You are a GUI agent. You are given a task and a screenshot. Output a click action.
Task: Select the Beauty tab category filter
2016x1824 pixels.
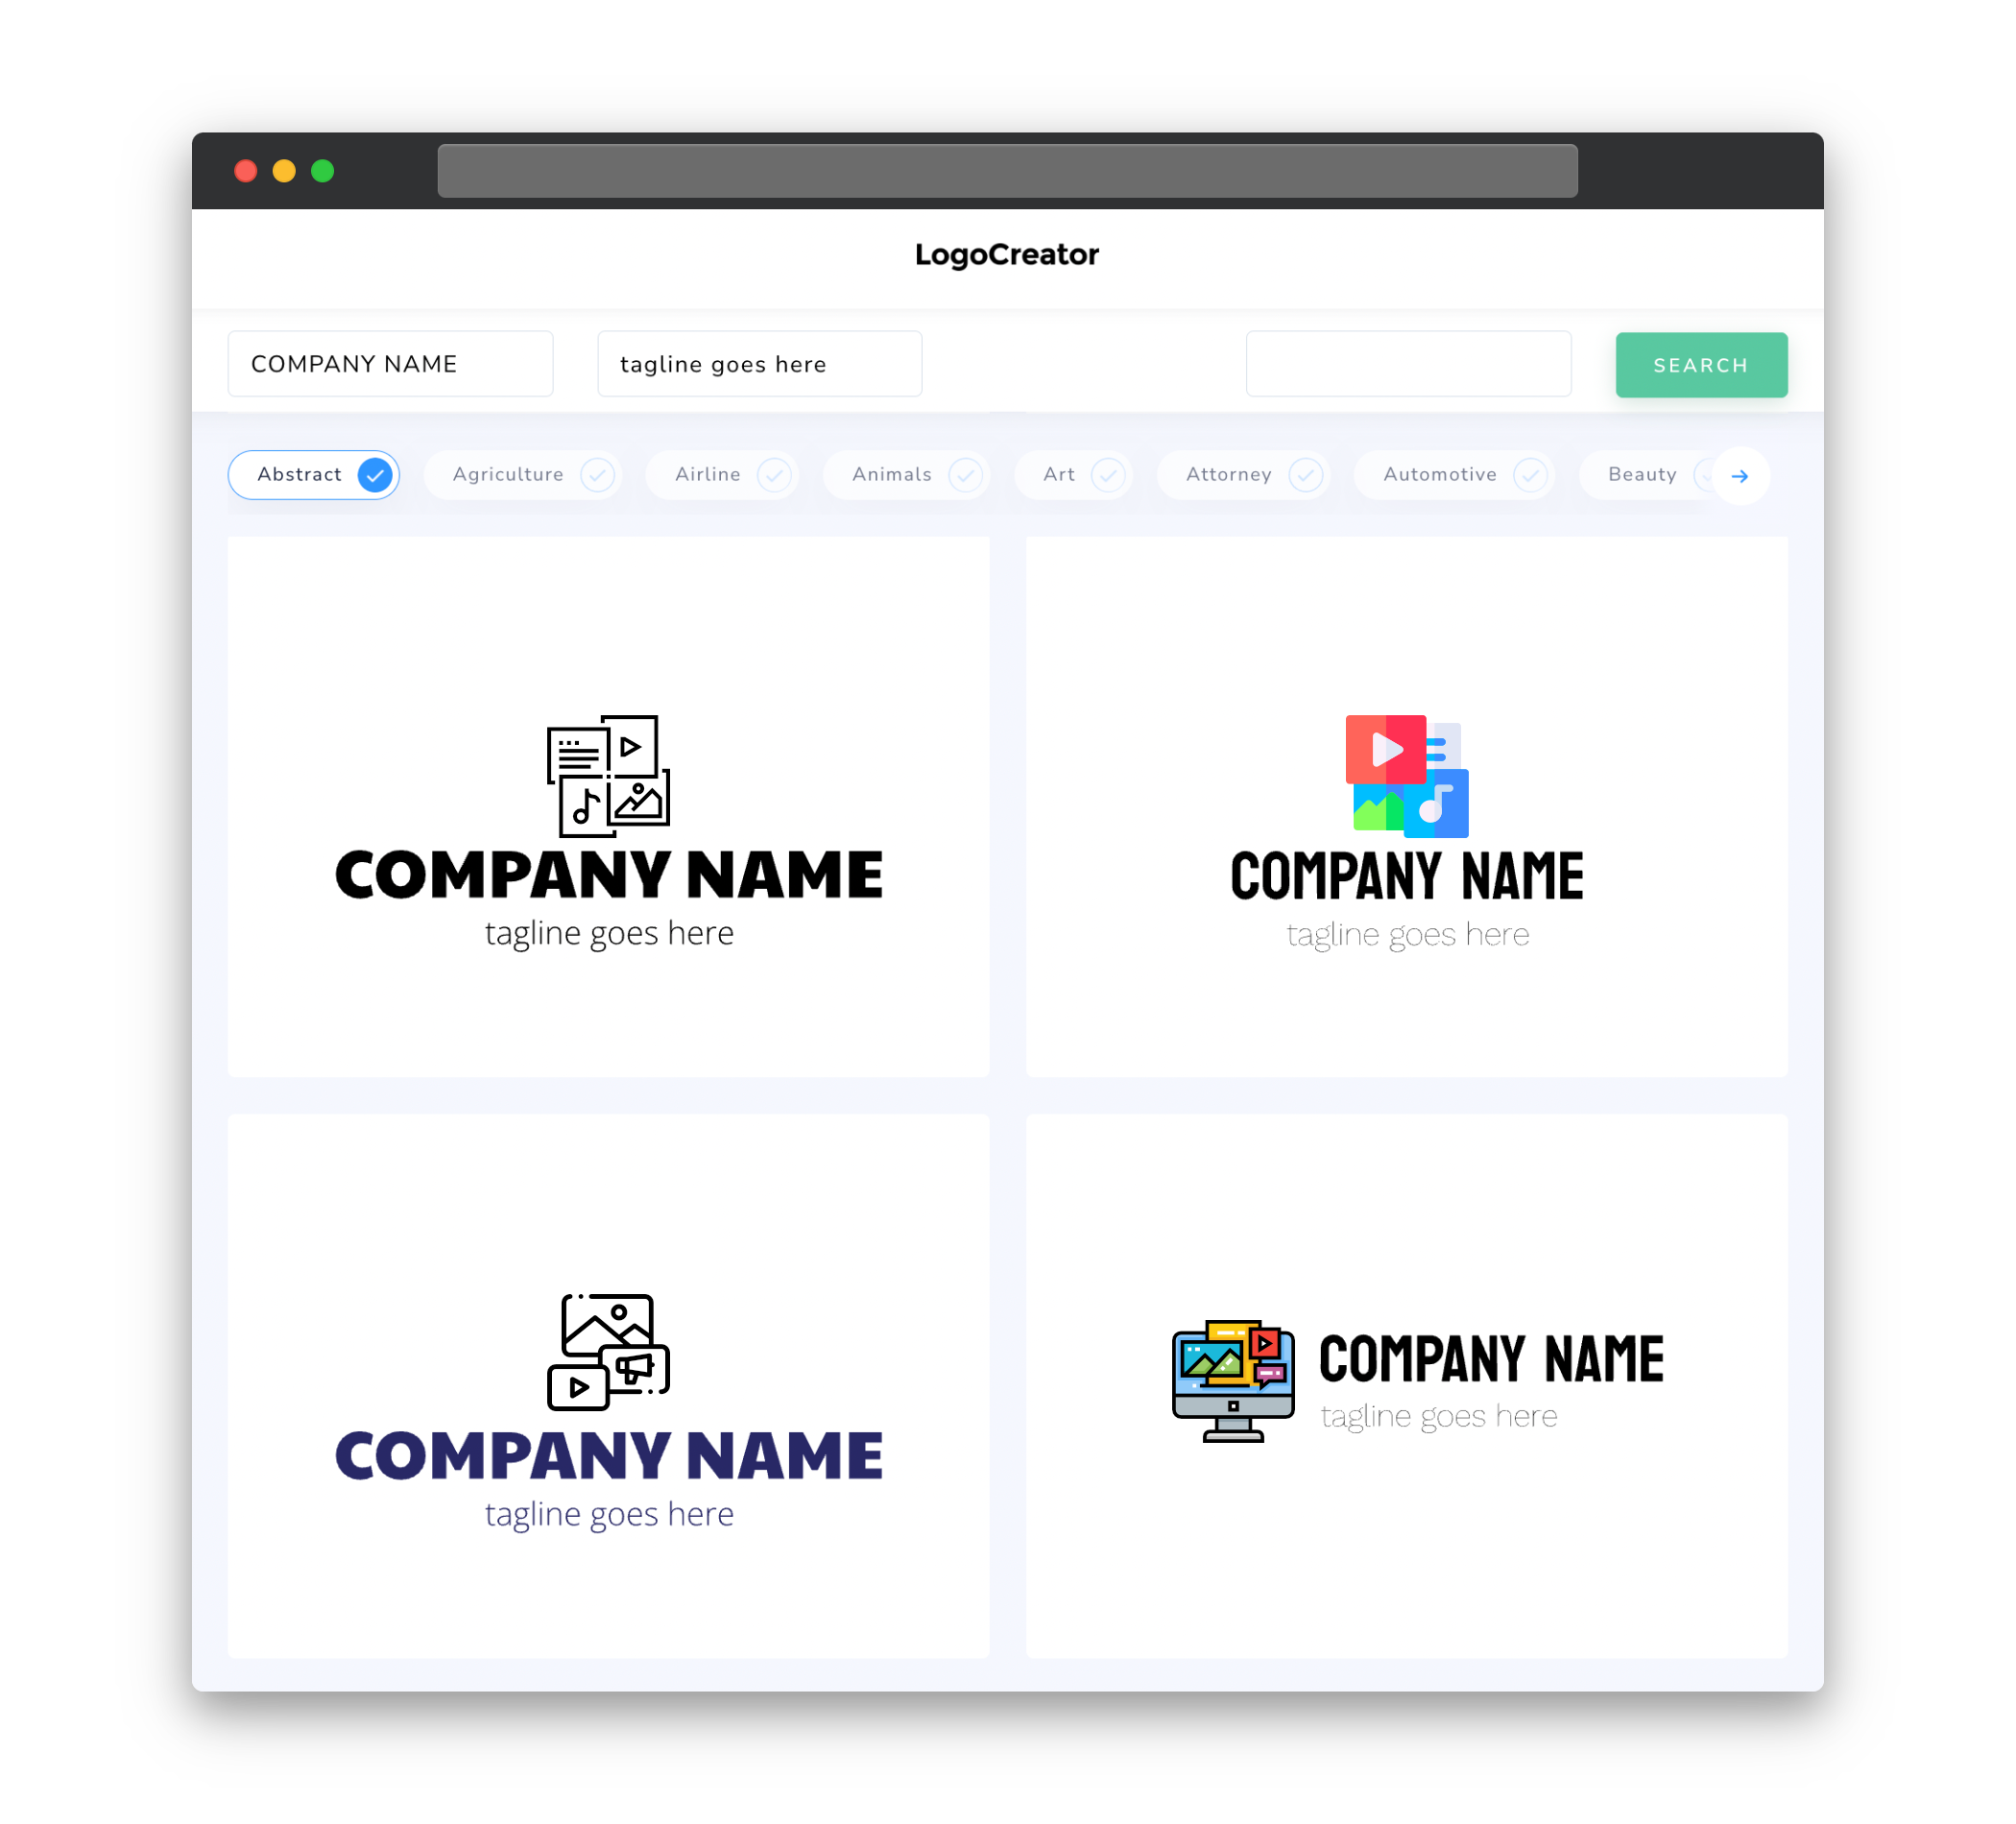1642,474
